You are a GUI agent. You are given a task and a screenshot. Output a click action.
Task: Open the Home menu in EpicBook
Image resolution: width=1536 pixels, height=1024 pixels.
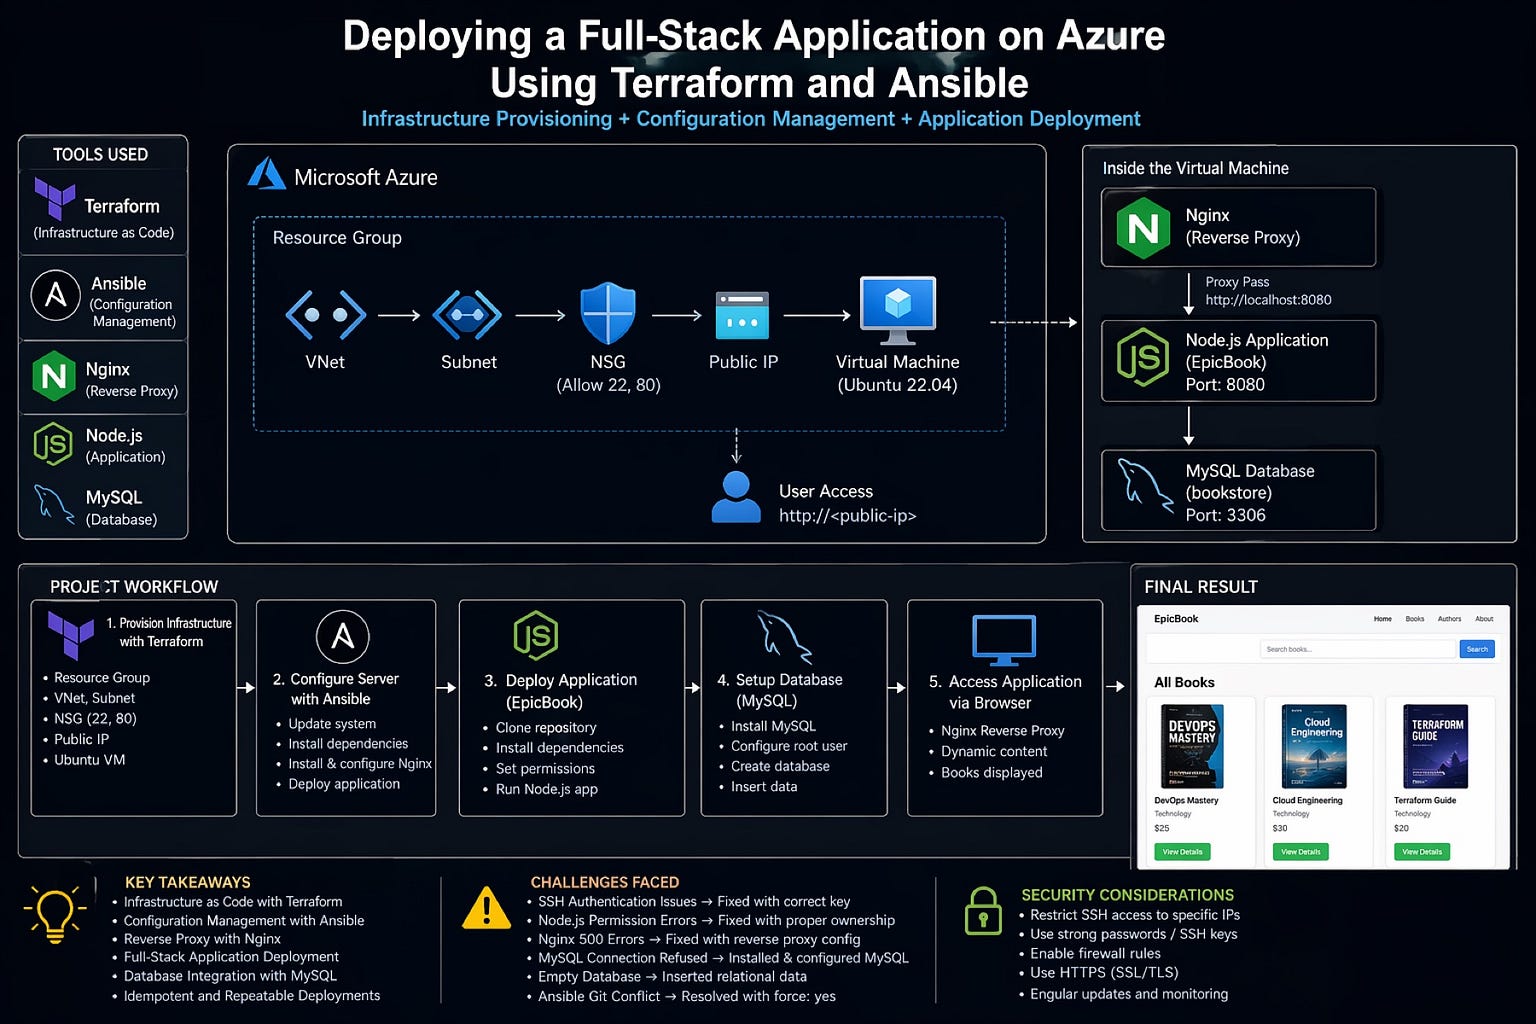(1383, 619)
